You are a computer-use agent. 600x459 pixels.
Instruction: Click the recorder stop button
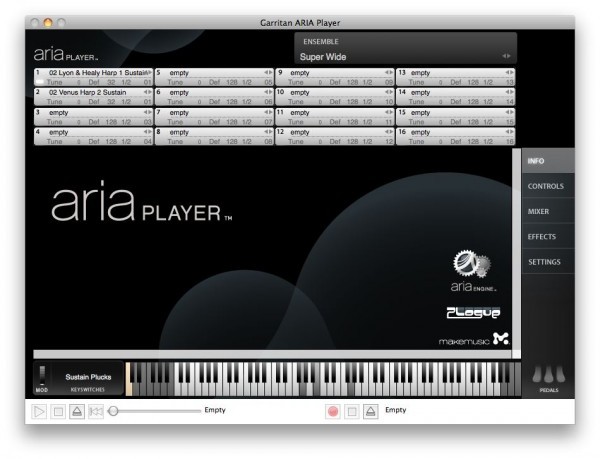[352, 412]
